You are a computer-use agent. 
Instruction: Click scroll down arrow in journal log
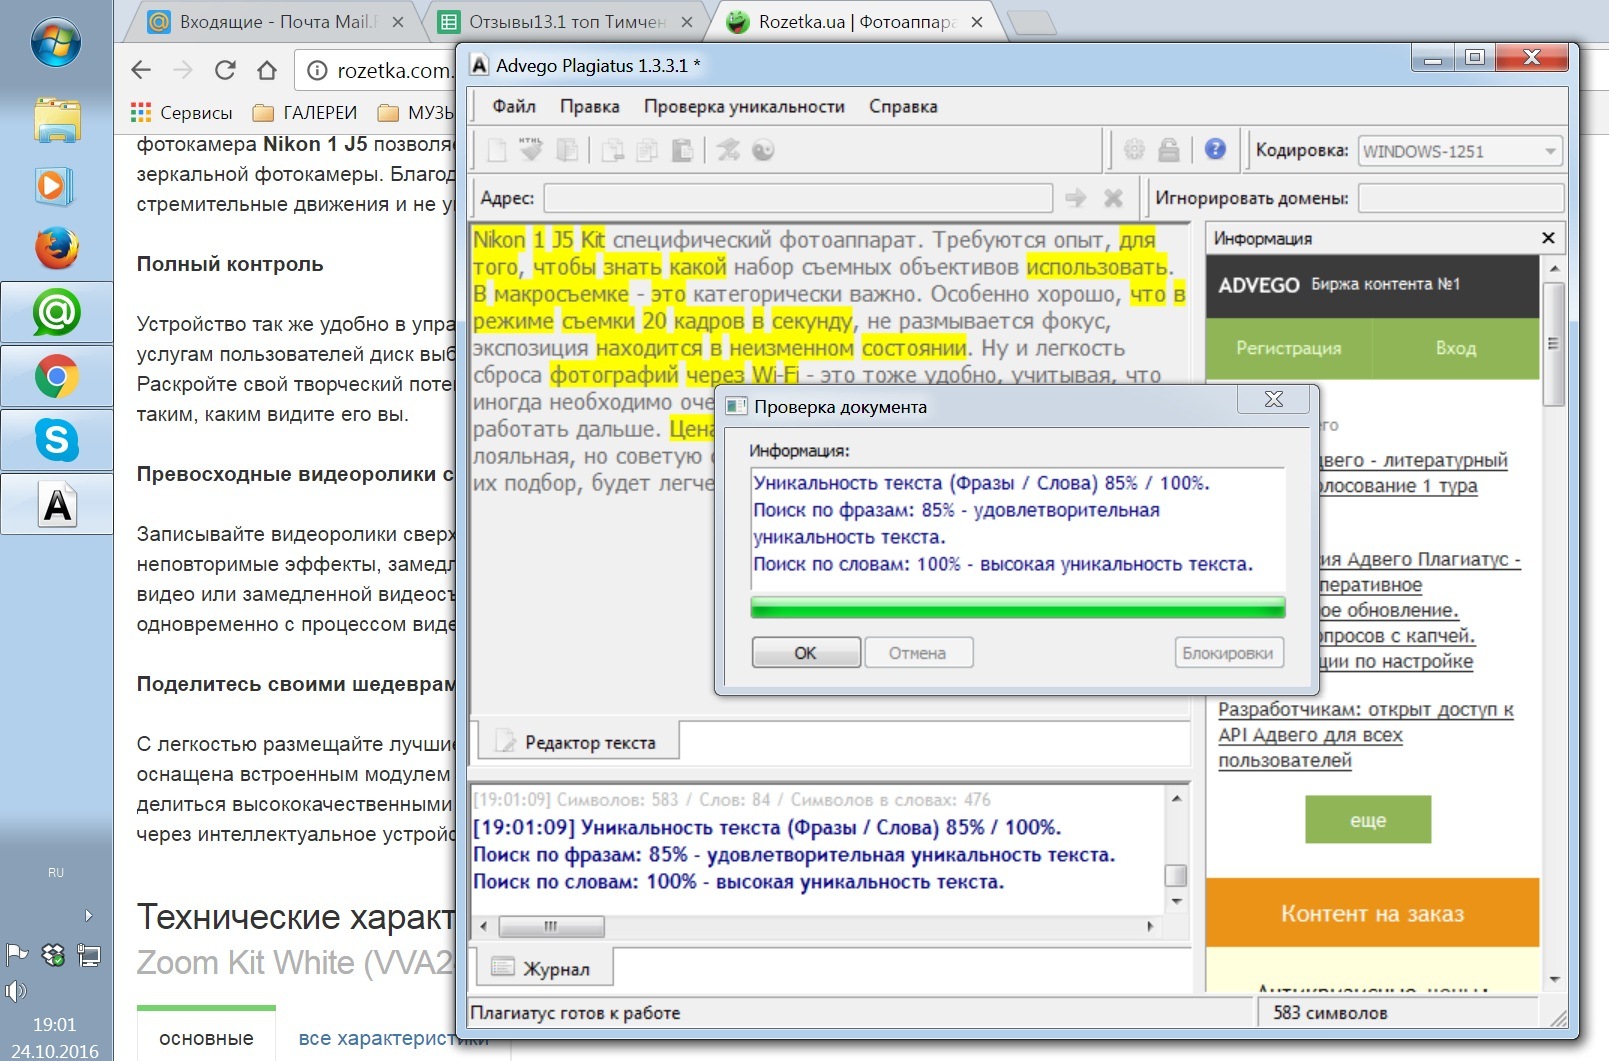(1177, 901)
